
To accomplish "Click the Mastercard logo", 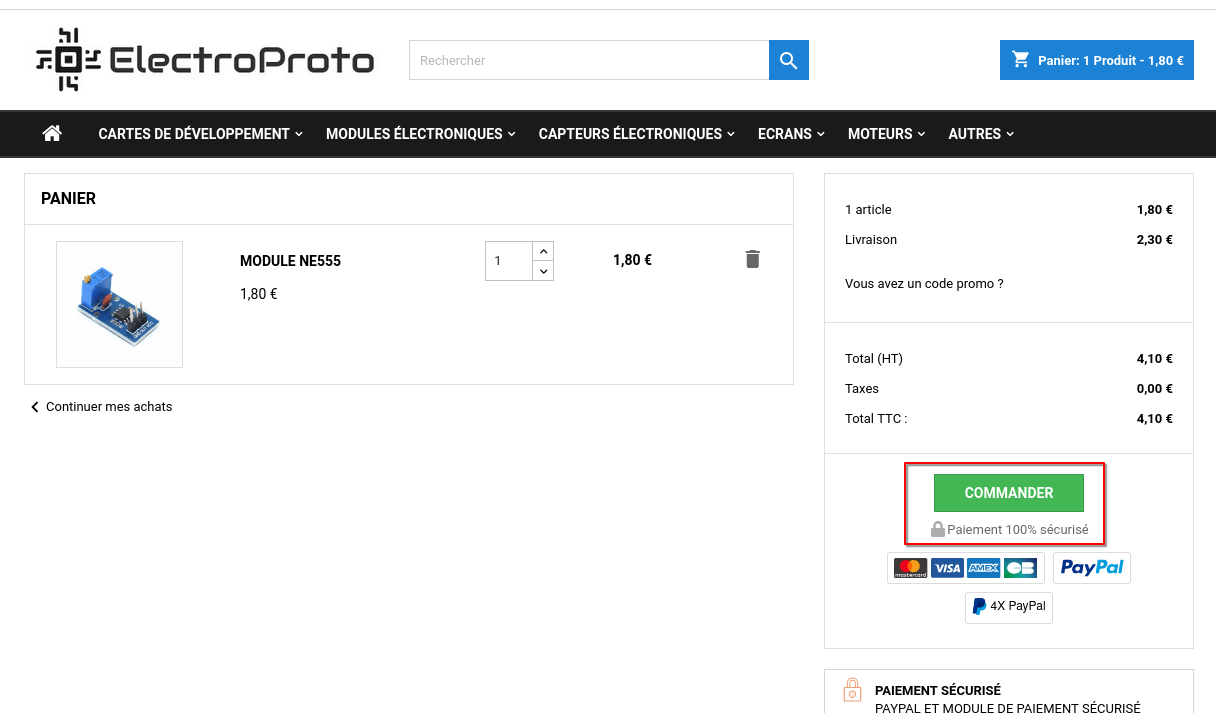I will coord(910,568).
